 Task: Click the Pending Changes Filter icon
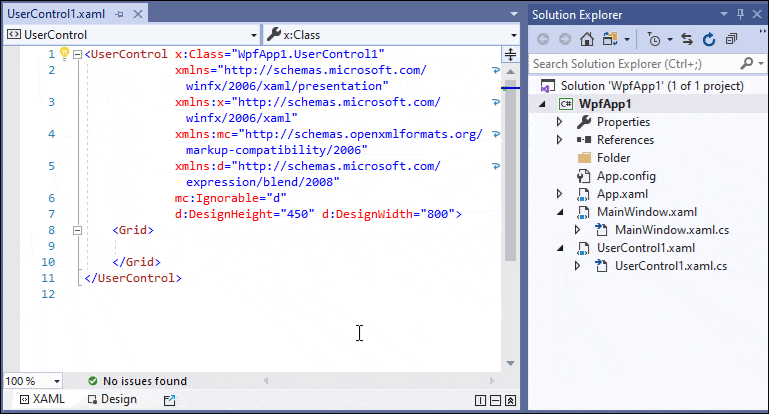(x=654, y=39)
